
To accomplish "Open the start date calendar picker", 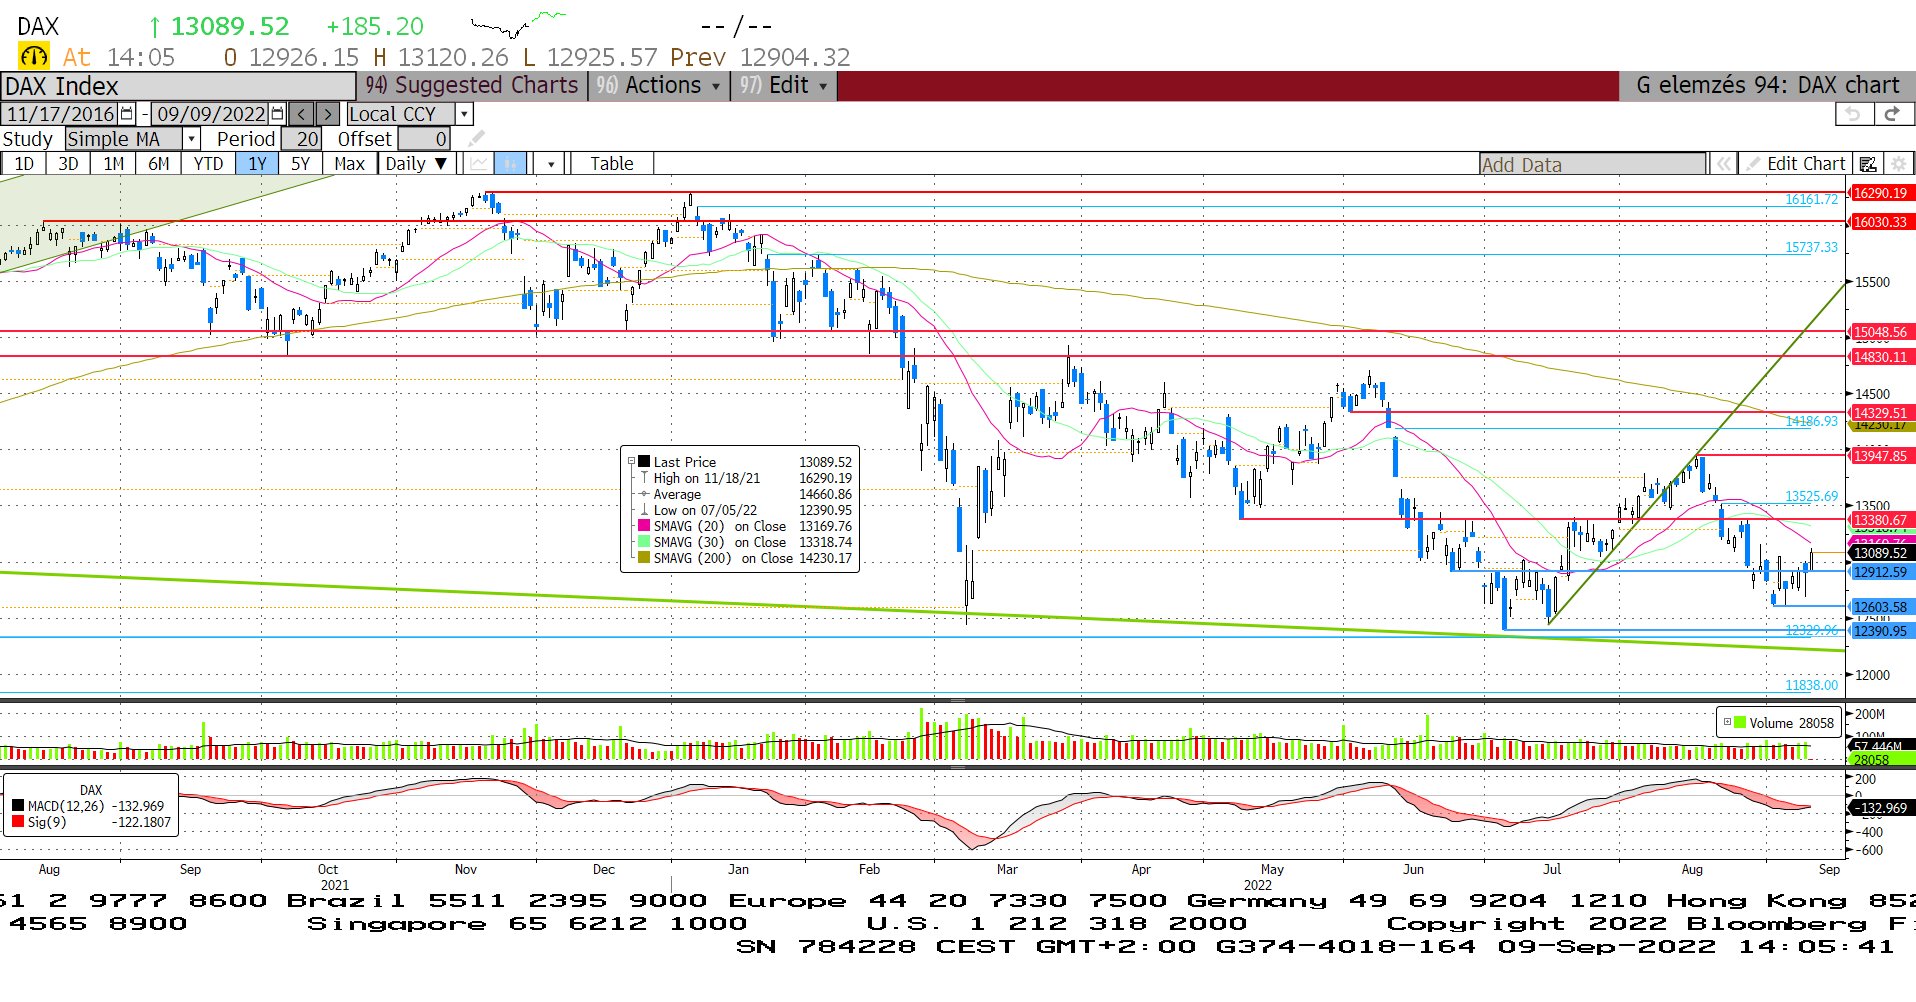I will point(127,114).
